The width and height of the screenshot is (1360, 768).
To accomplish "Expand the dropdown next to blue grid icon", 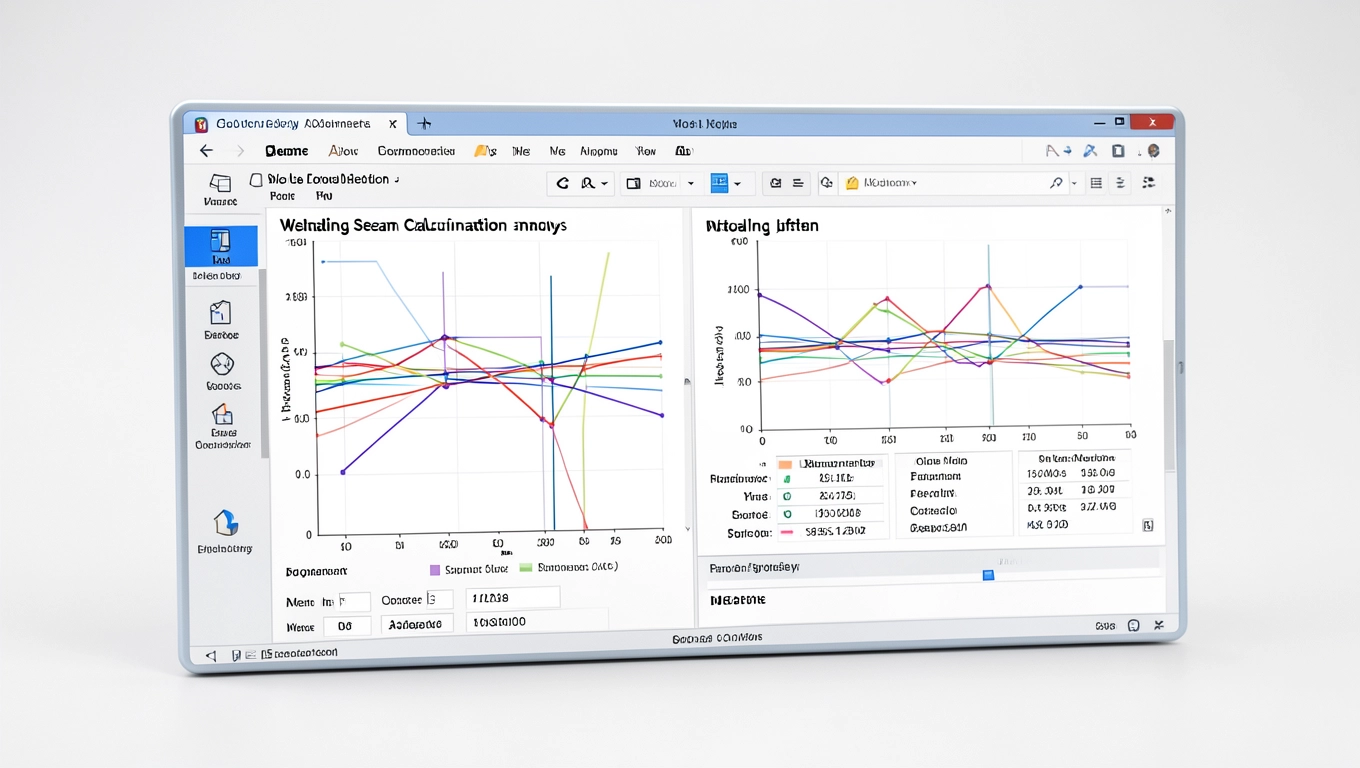I will [x=738, y=184].
